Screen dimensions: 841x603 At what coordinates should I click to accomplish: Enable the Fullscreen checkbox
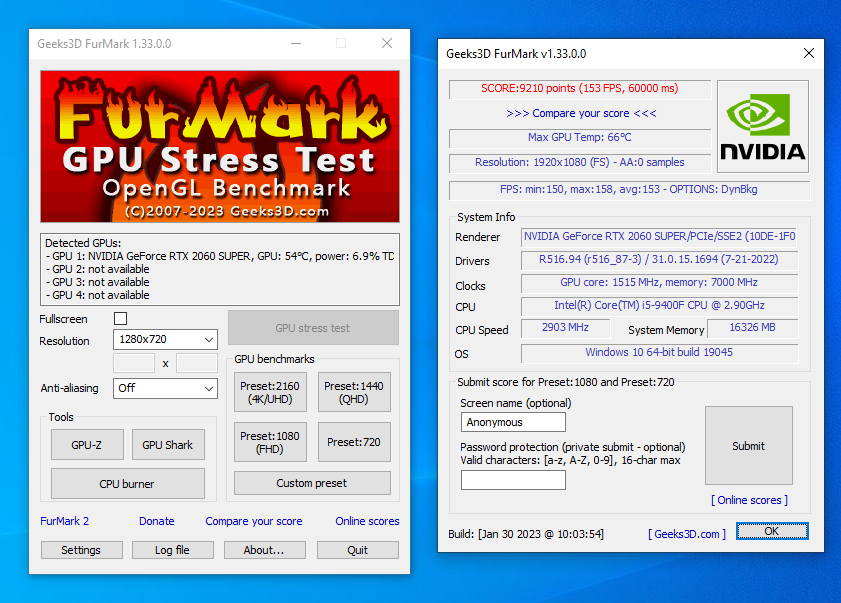pyautogui.click(x=121, y=319)
